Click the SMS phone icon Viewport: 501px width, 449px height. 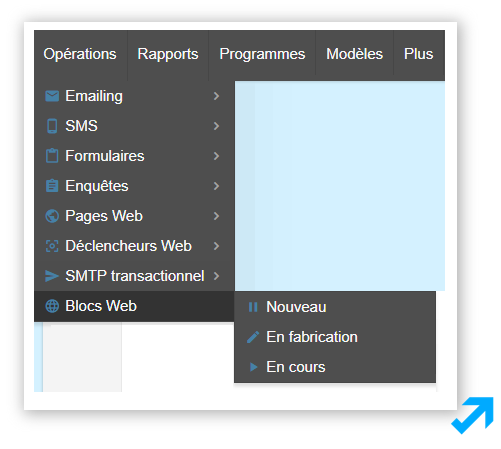coord(52,126)
